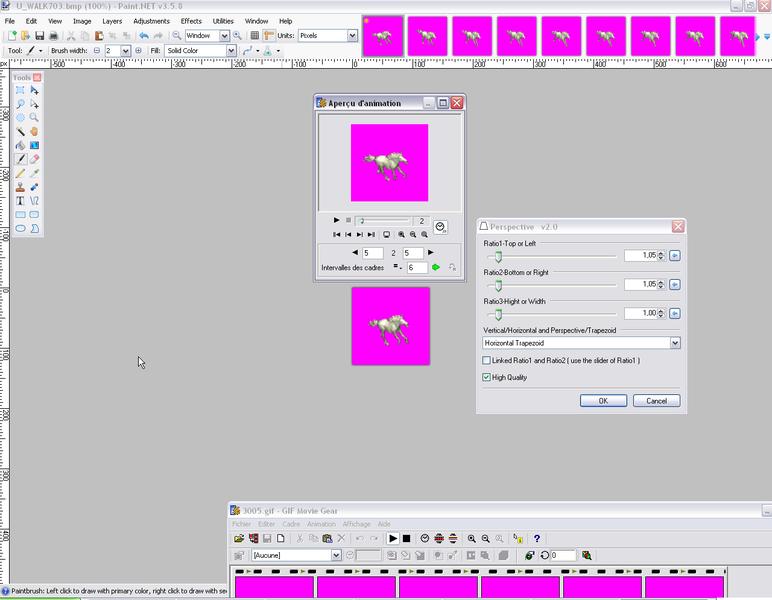Click OK in the Perspective dialog
Image resolution: width=772 pixels, height=600 pixels.
click(603, 401)
